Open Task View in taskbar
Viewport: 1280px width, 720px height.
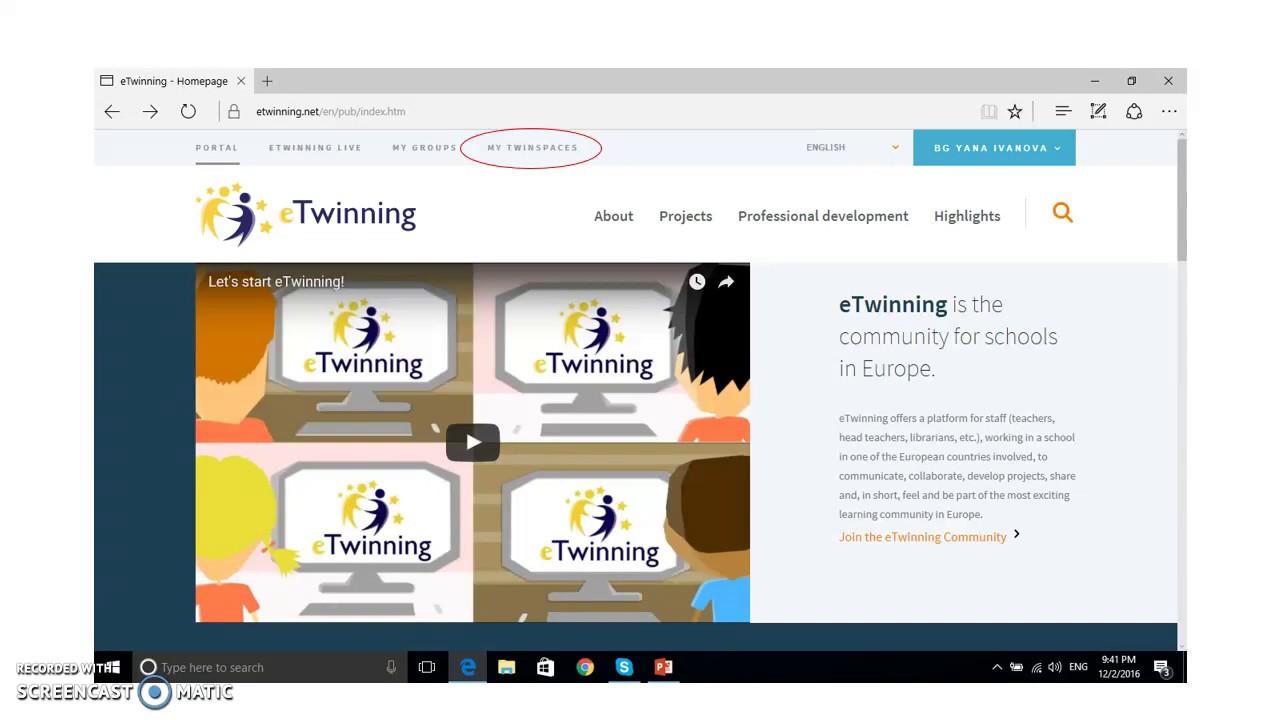[427, 667]
